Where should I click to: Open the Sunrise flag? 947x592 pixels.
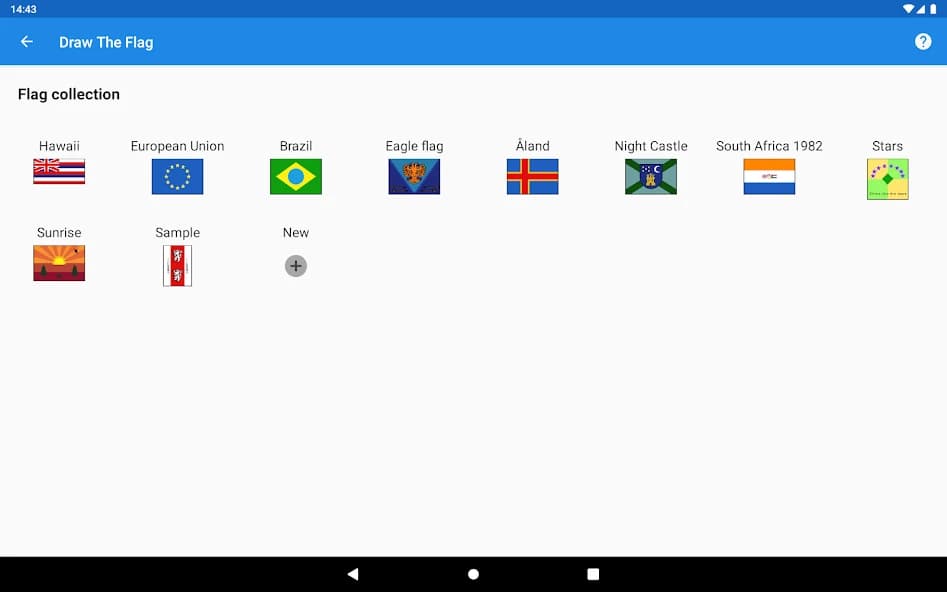click(59, 263)
